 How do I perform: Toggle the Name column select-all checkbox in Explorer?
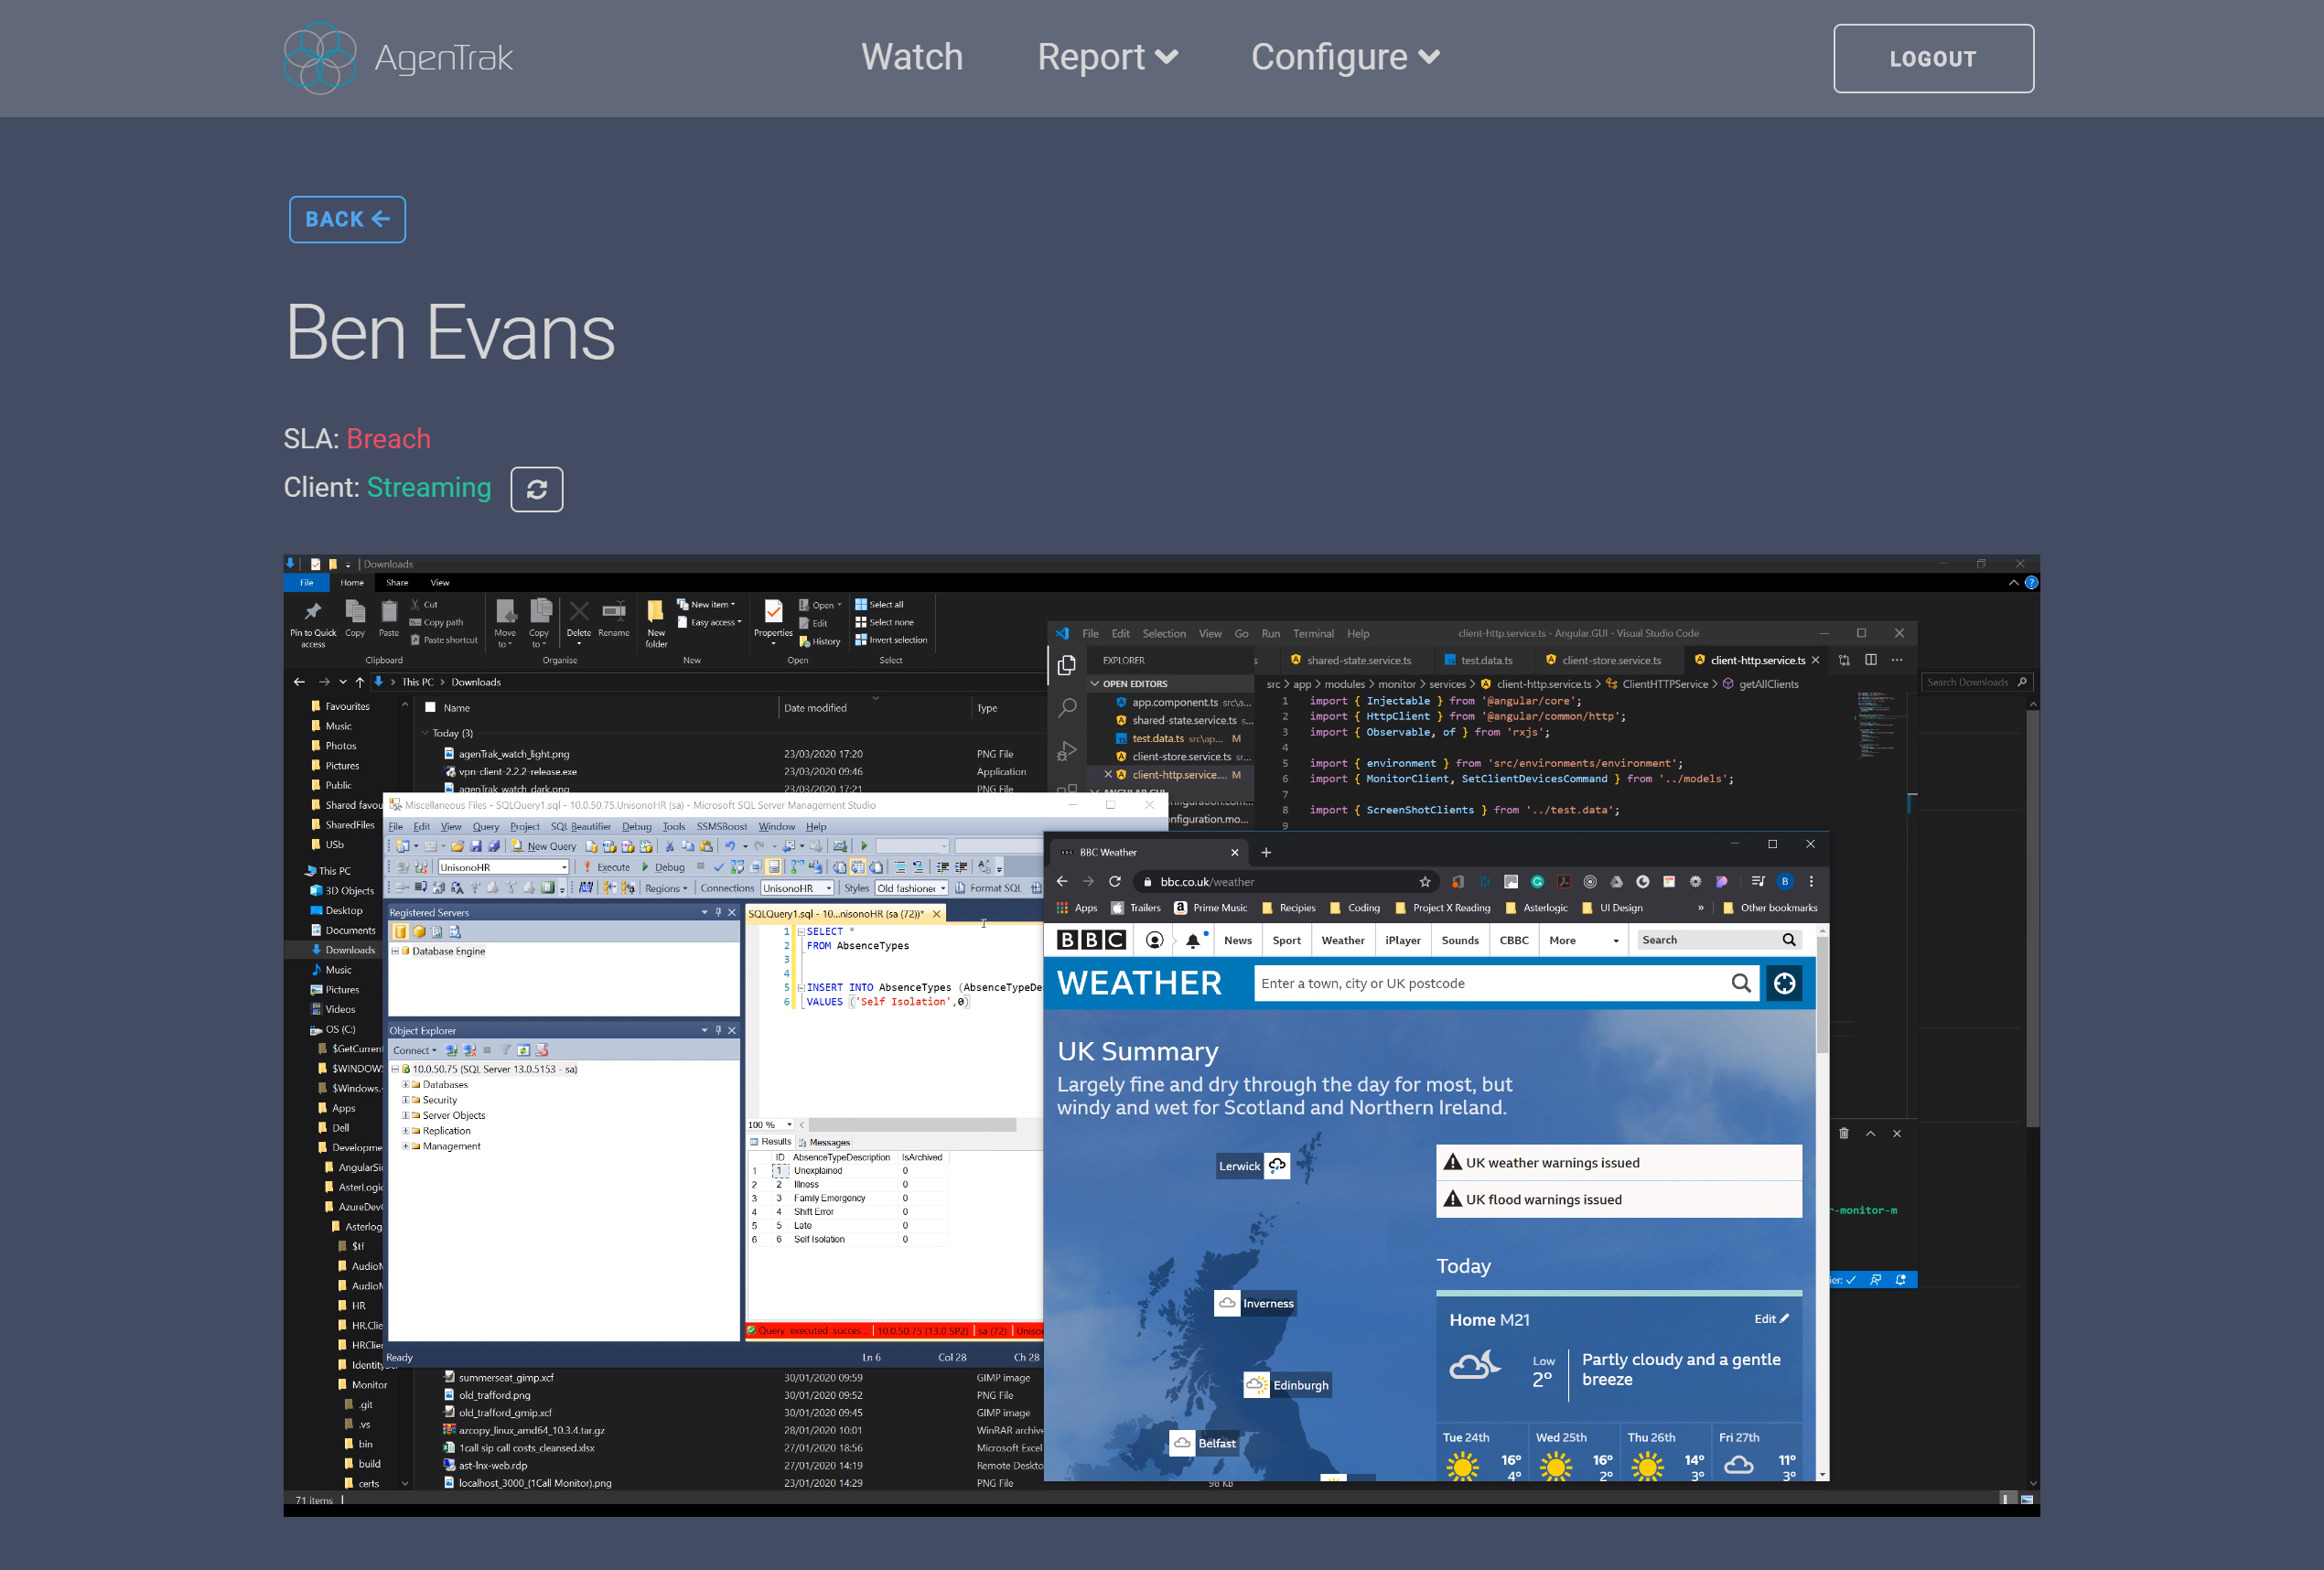(430, 707)
